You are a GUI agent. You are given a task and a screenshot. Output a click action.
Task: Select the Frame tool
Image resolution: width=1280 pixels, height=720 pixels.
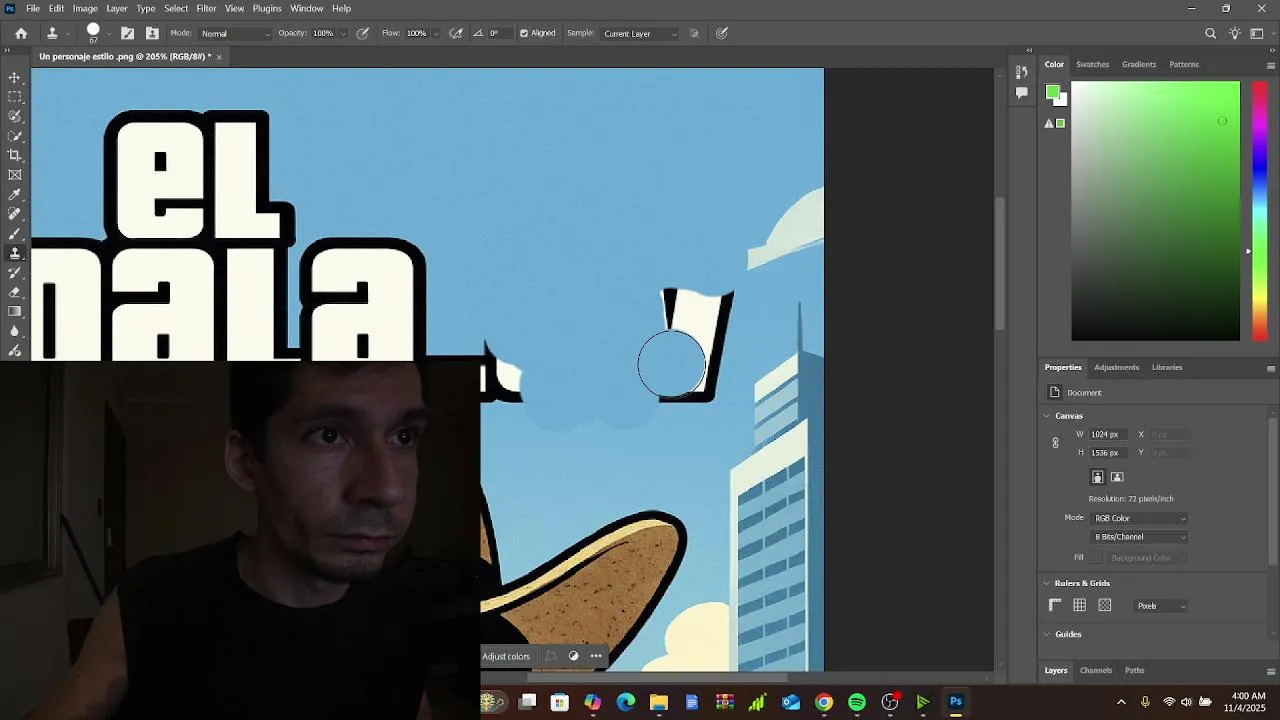[15, 175]
